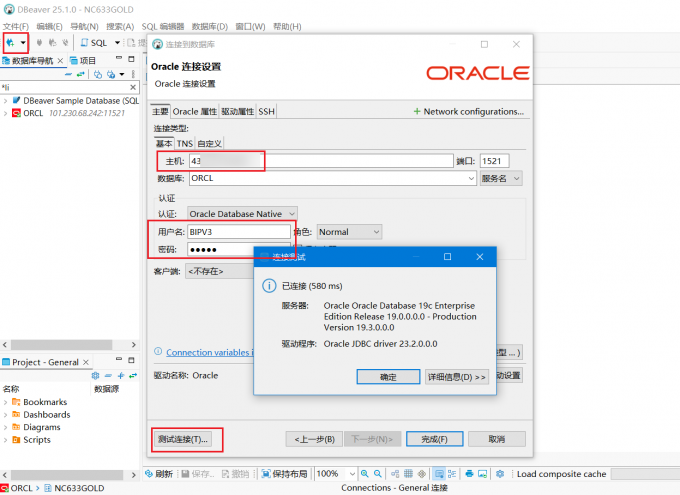Open the 文件(F) menu

(x=16, y=26)
